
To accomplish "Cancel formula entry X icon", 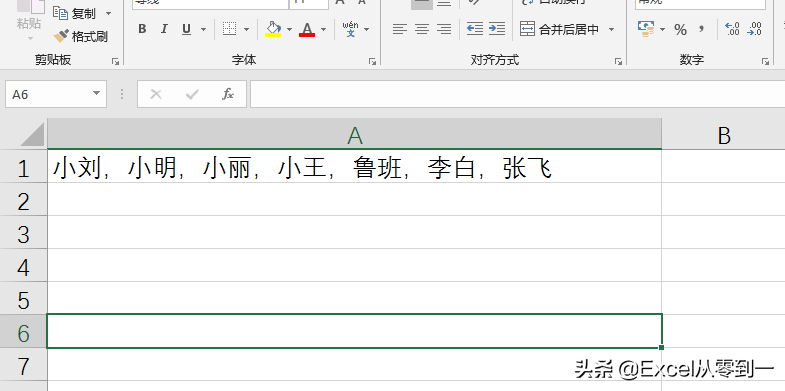I will pos(156,94).
